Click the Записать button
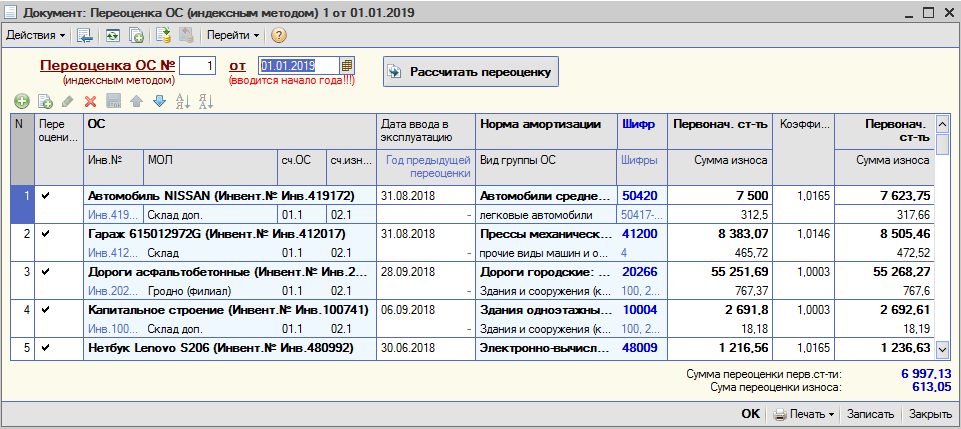The height and width of the screenshot is (429, 961). [870, 414]
